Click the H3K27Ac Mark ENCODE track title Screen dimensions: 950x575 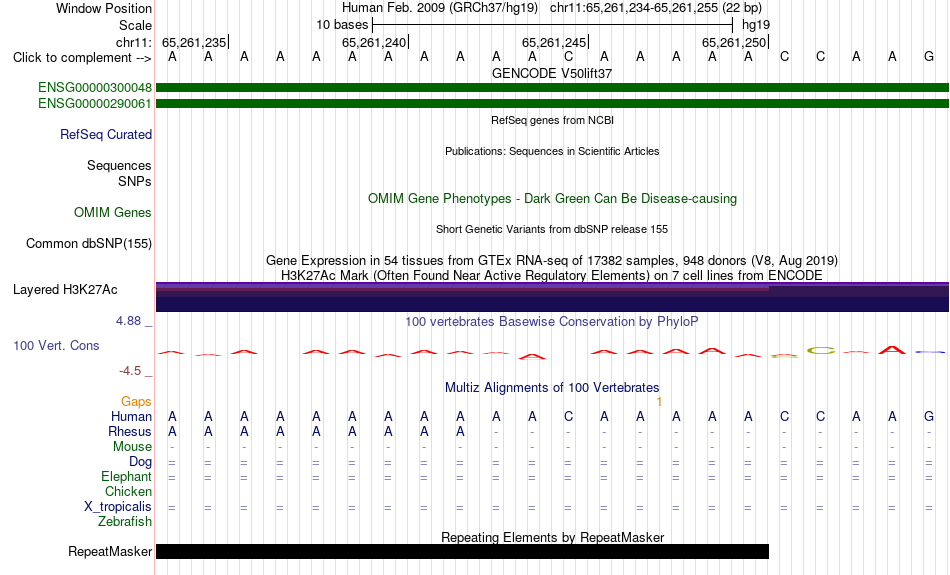(552, 276)
